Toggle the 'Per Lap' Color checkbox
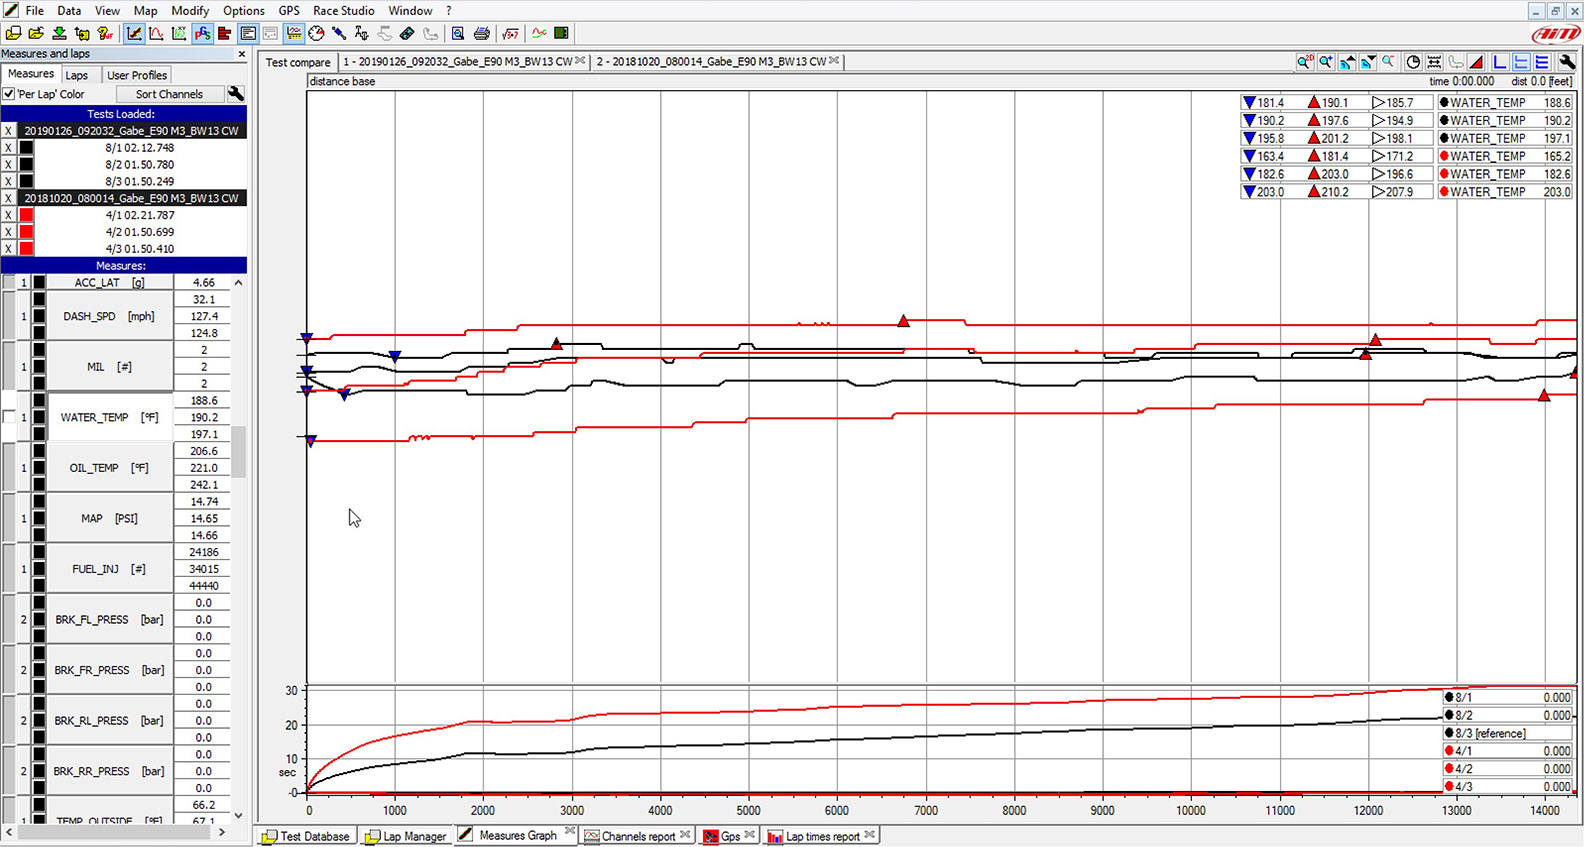Image resolution: width=1584 pixels, height=847 pixels. [x=9, y=94]
